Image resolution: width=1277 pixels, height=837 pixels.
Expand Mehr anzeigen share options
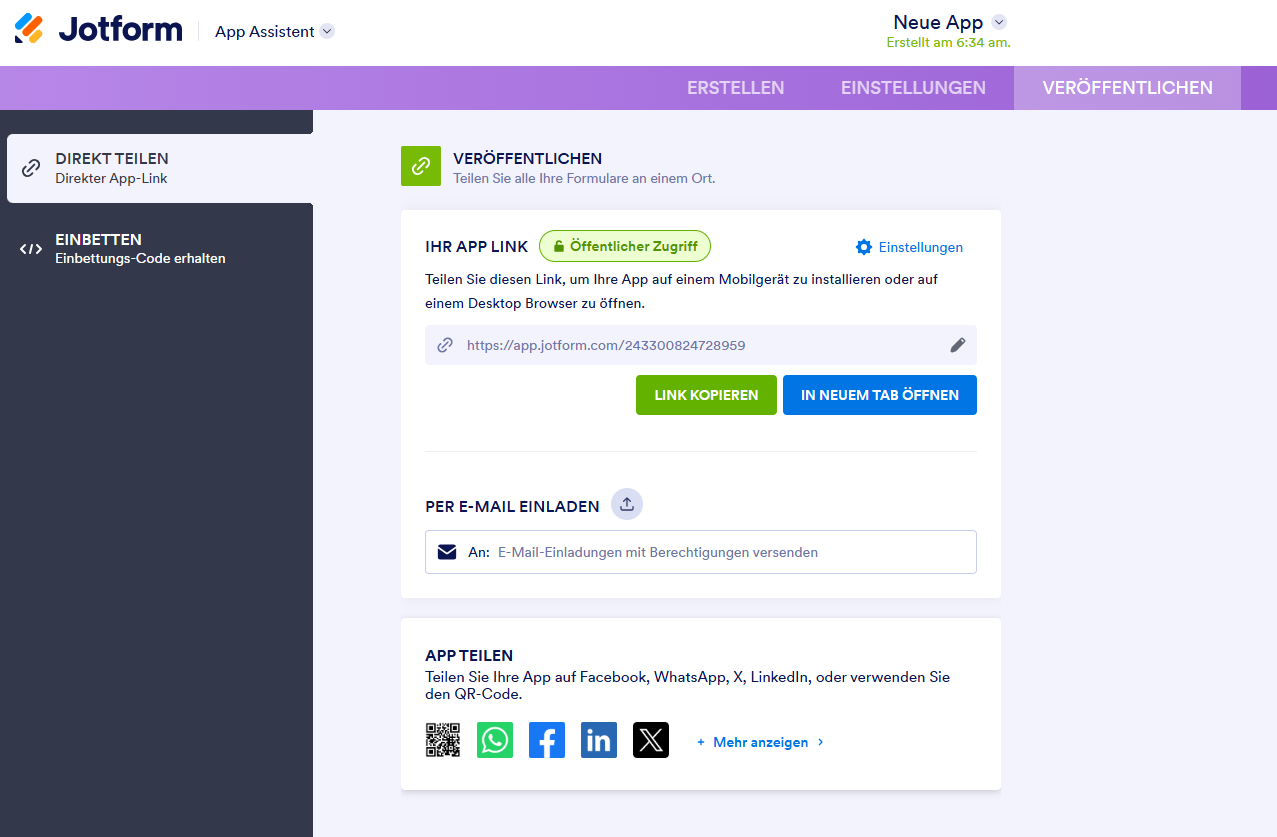pos(758,742)
